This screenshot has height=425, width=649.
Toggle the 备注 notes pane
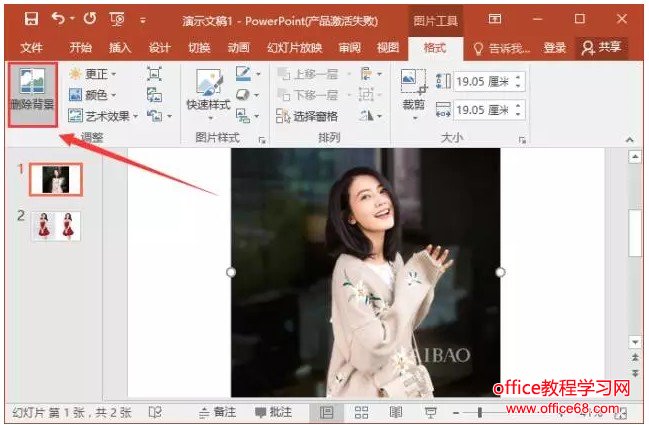(217, 412)
